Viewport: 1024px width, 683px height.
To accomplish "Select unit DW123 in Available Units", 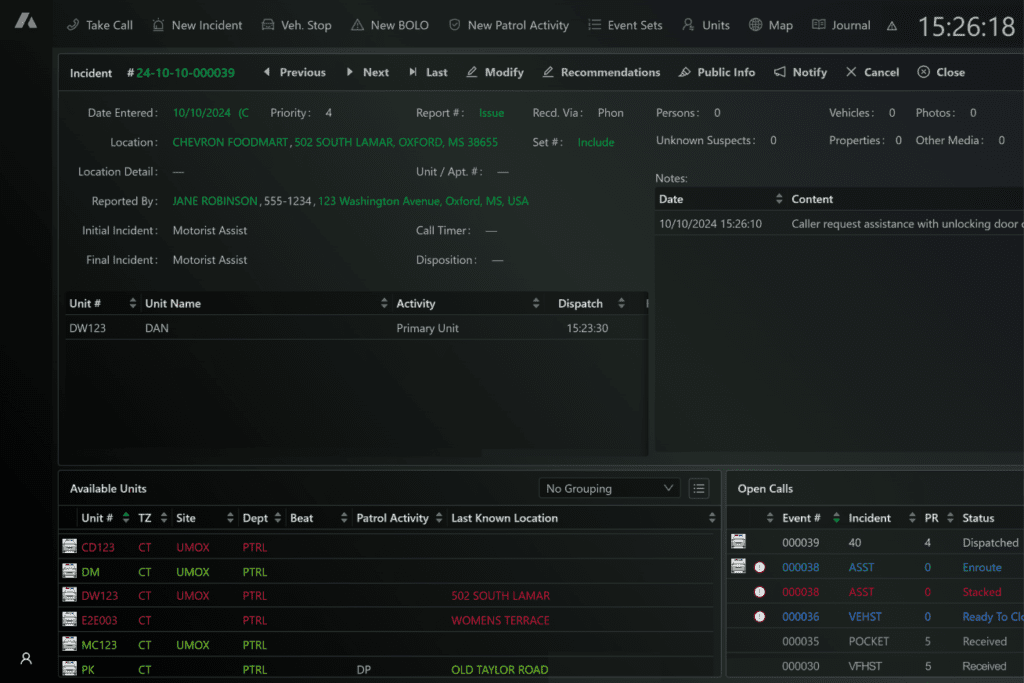I will tap(98, 596).
